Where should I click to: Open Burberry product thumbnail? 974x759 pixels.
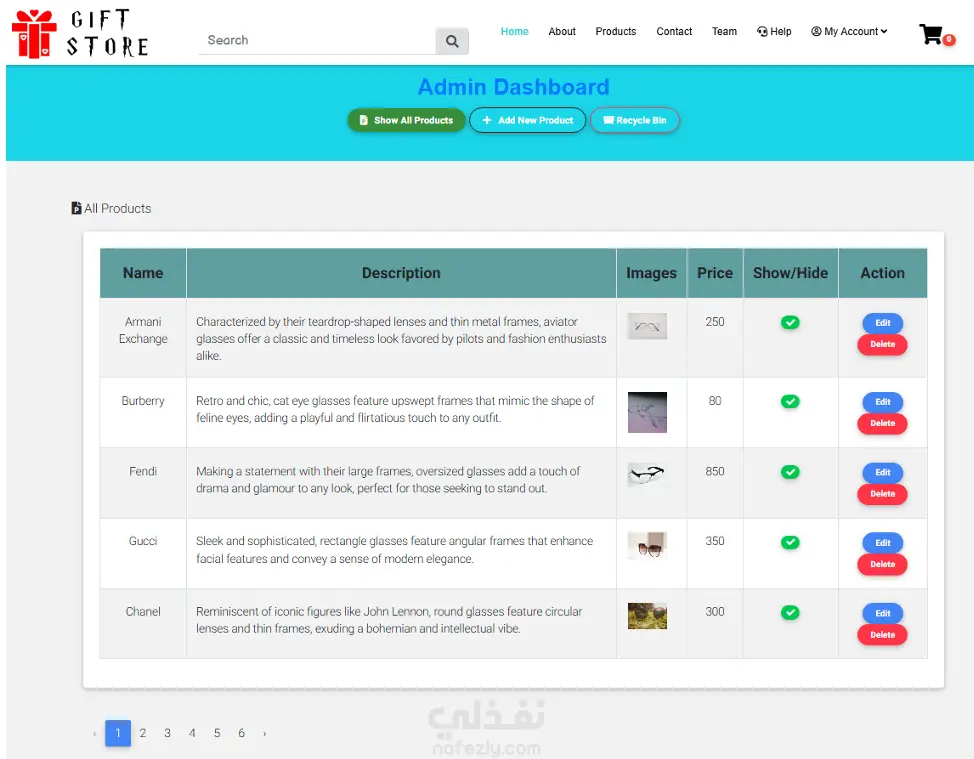pyautogui.click(x=647, y=412)
